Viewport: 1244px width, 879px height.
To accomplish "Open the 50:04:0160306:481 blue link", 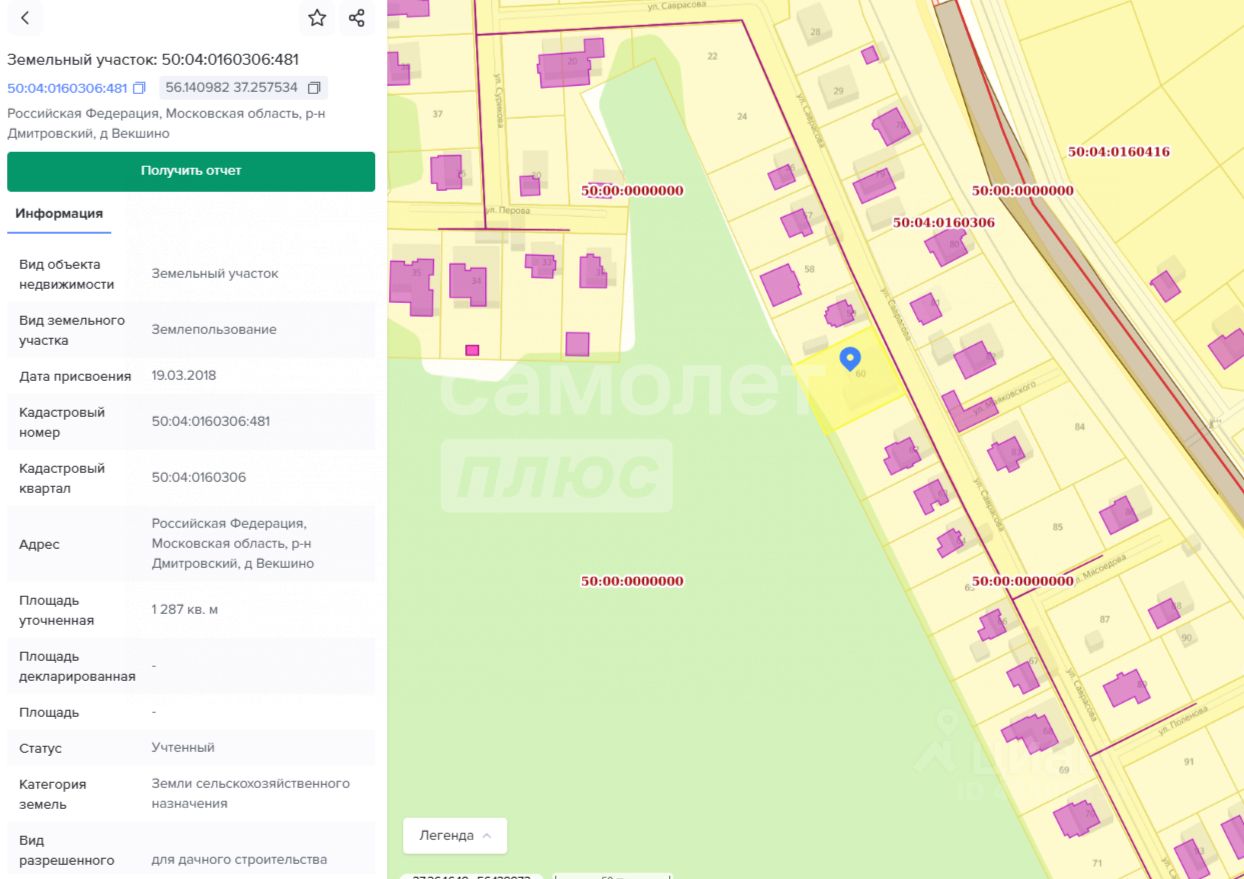I will [x=67, y=88].
